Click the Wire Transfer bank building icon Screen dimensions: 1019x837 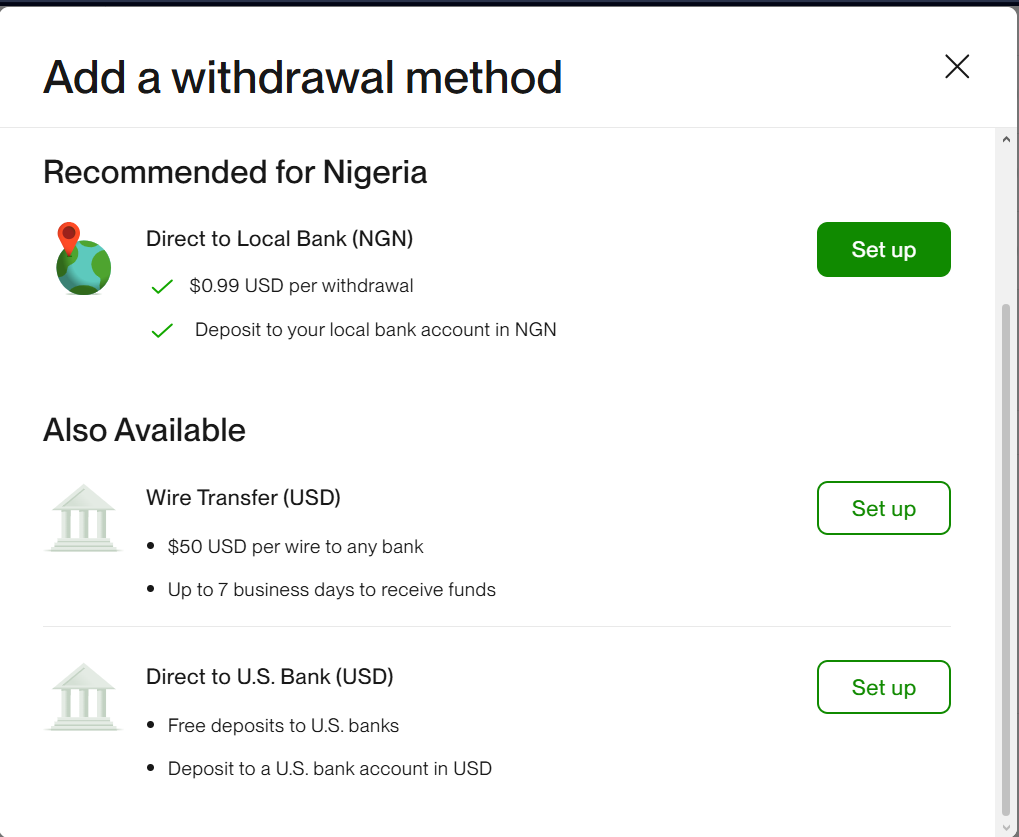[84, 518]
